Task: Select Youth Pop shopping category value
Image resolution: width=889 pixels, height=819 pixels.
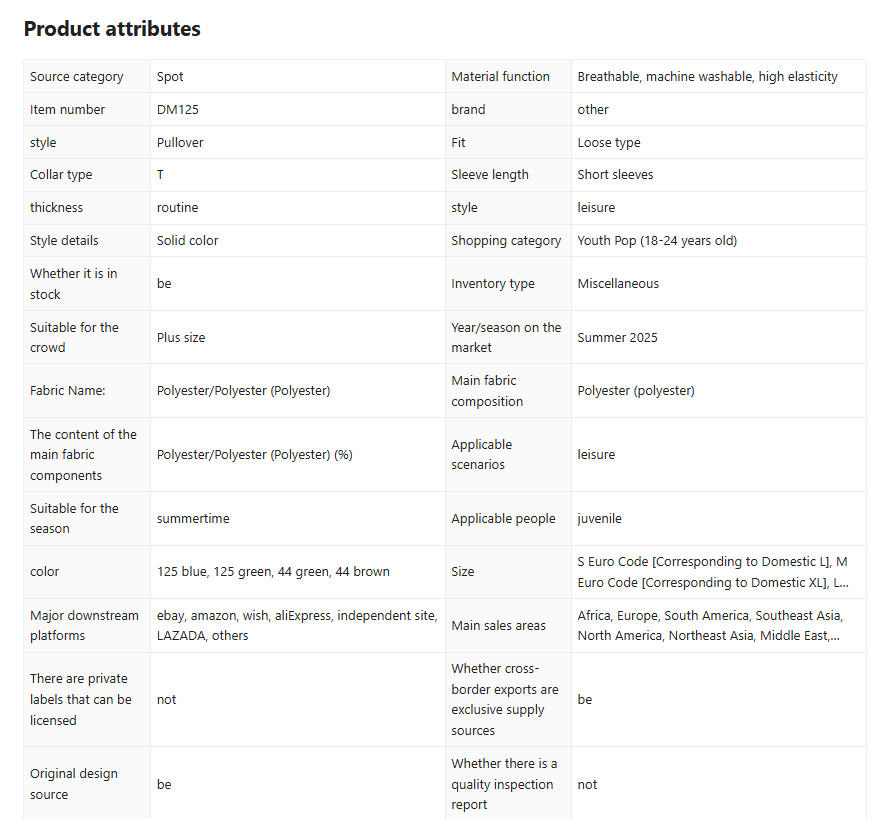Action: click(x=657, y=240)
